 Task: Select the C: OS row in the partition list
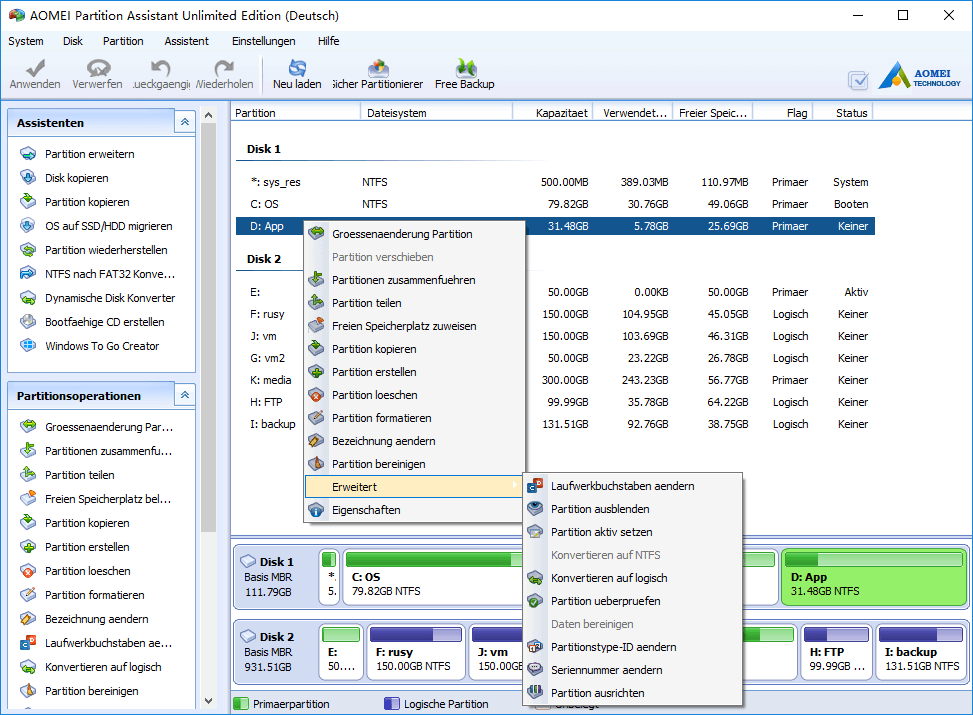pos(555,204)
